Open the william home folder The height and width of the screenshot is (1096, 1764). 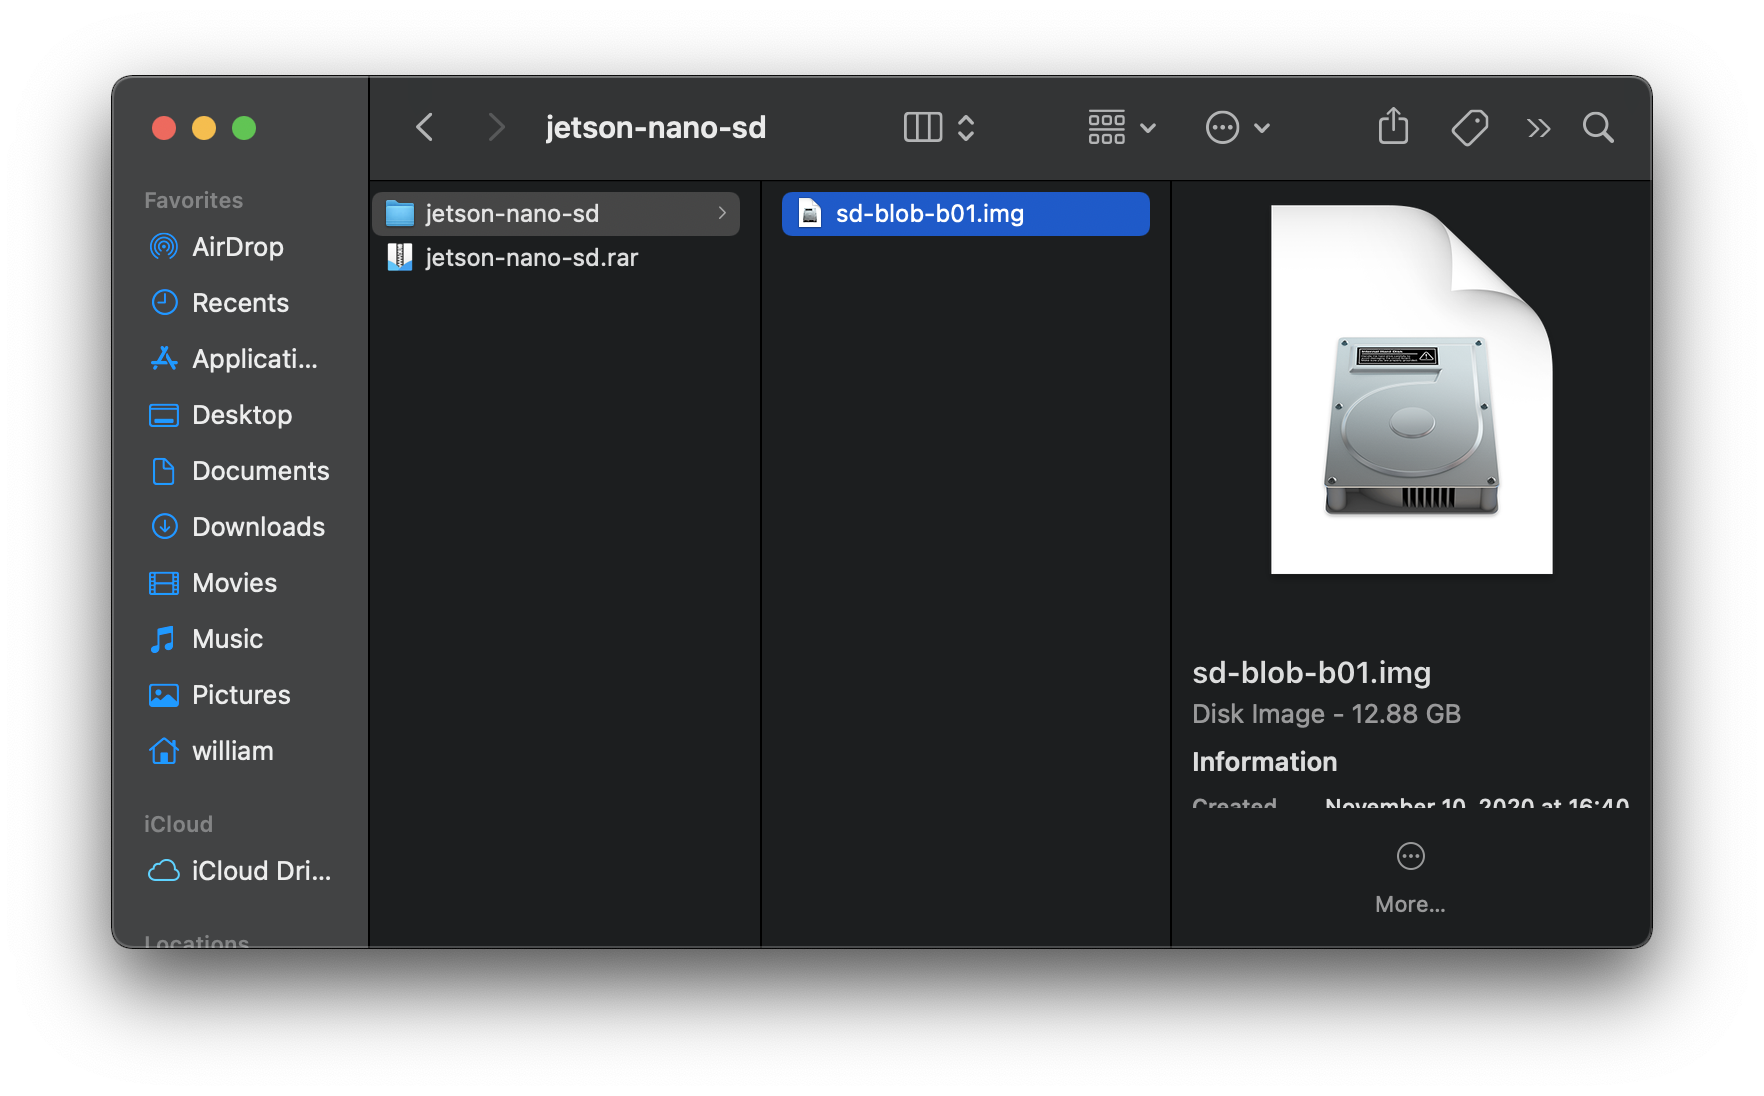[232, 751]
